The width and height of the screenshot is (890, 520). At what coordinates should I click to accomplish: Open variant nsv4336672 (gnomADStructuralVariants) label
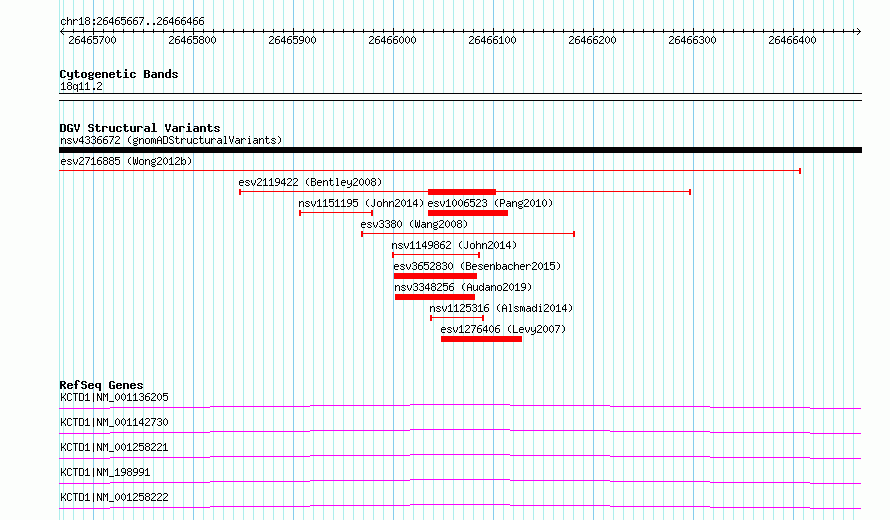[171, 140]
